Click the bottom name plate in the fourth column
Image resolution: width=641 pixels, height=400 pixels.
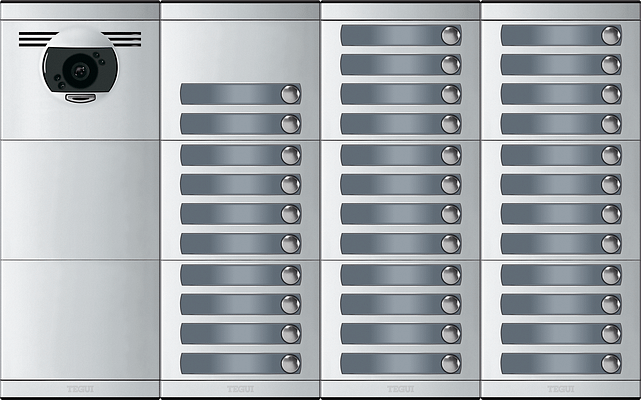(x=549, y=363)
